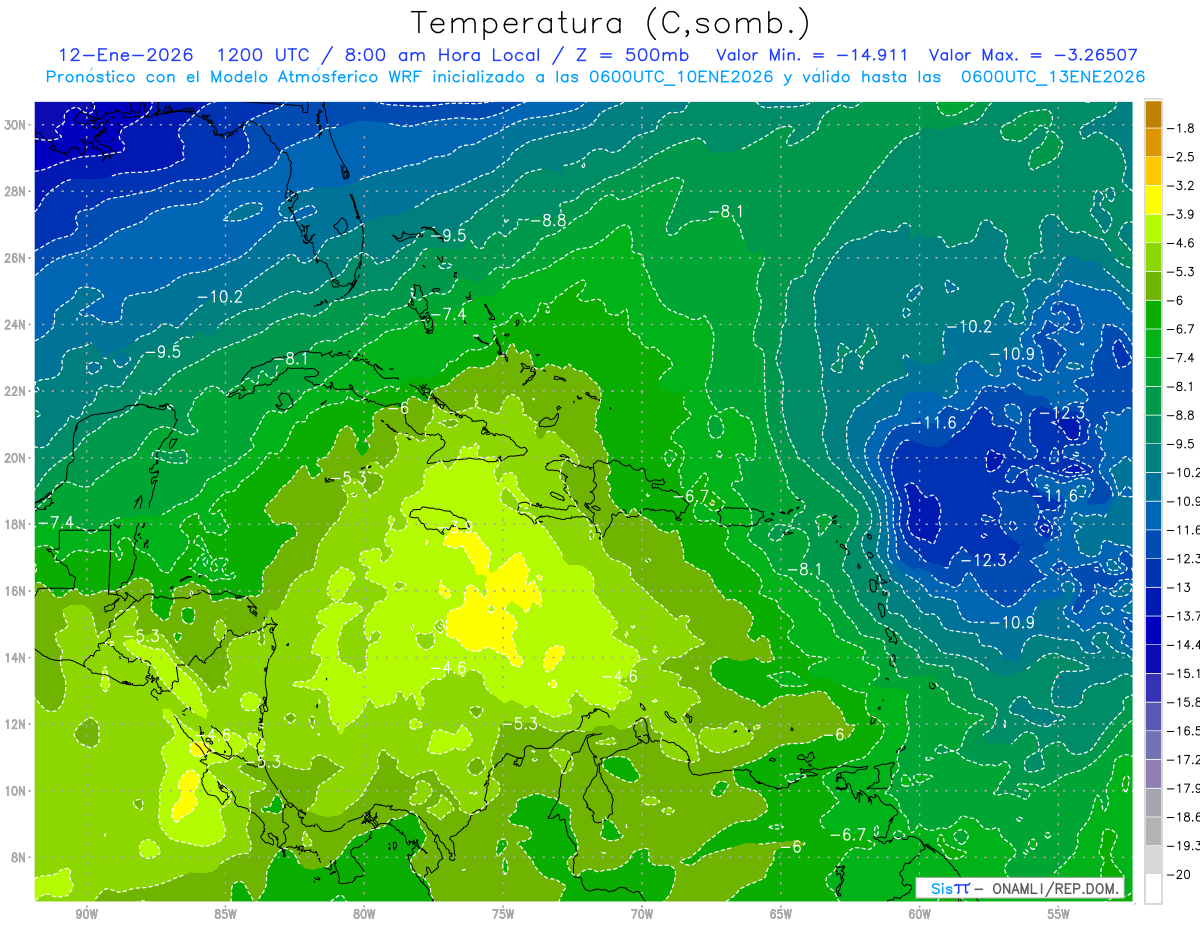Click the "-15.1" colorbar label
This screenshot has width=1200, height=927.
(1184, 673)
